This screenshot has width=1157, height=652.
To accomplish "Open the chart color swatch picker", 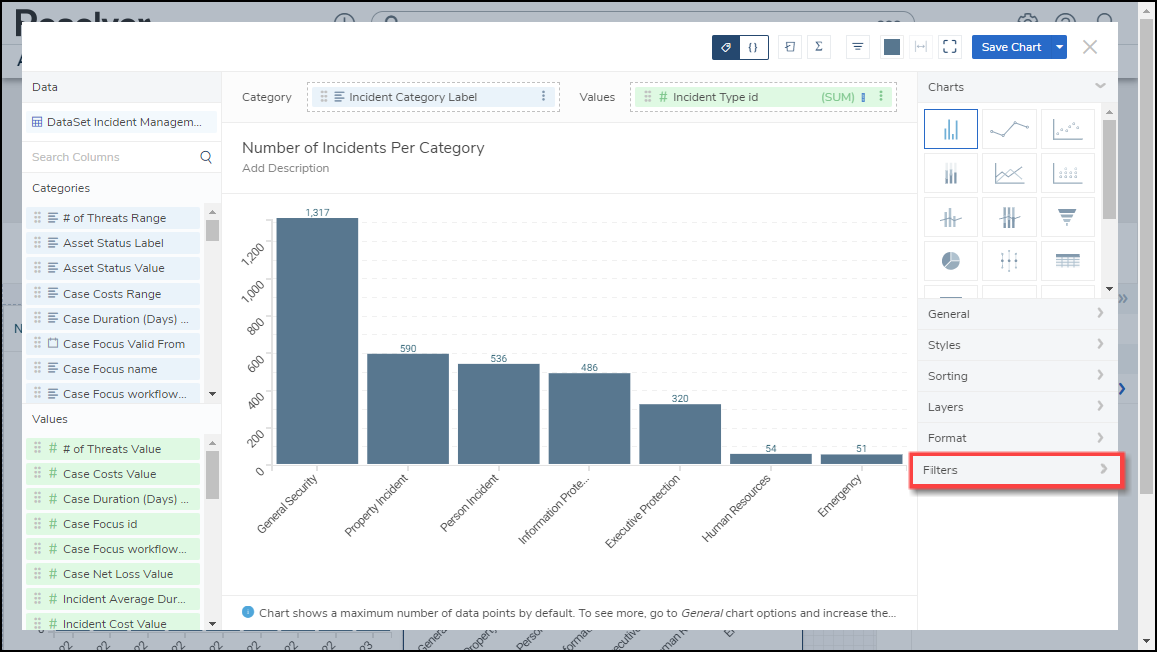I will click(x=892, y=47).
